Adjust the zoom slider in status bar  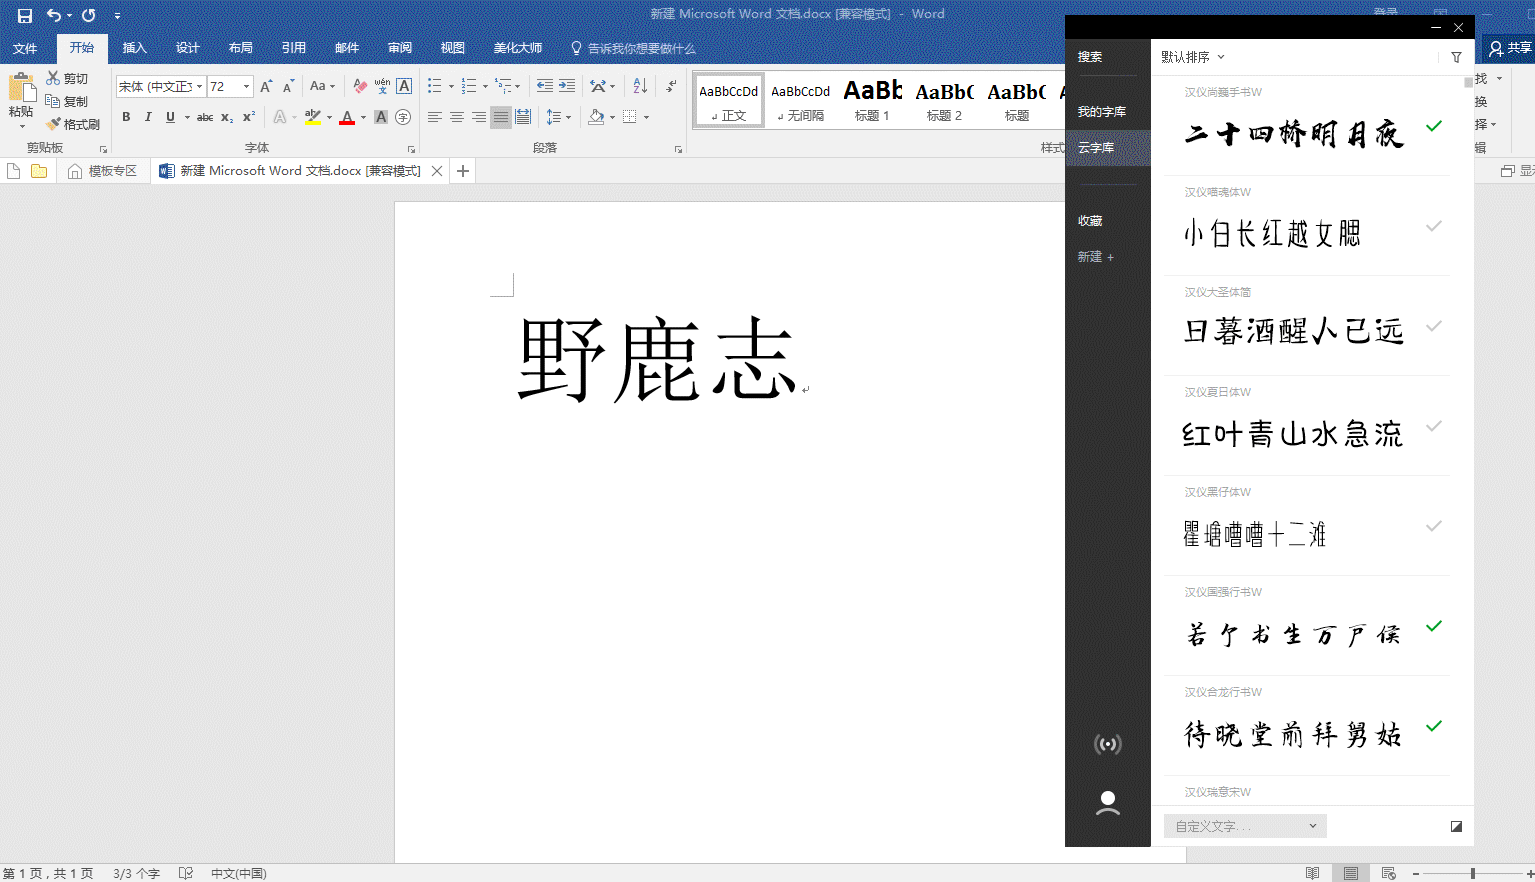[1472, 873]
